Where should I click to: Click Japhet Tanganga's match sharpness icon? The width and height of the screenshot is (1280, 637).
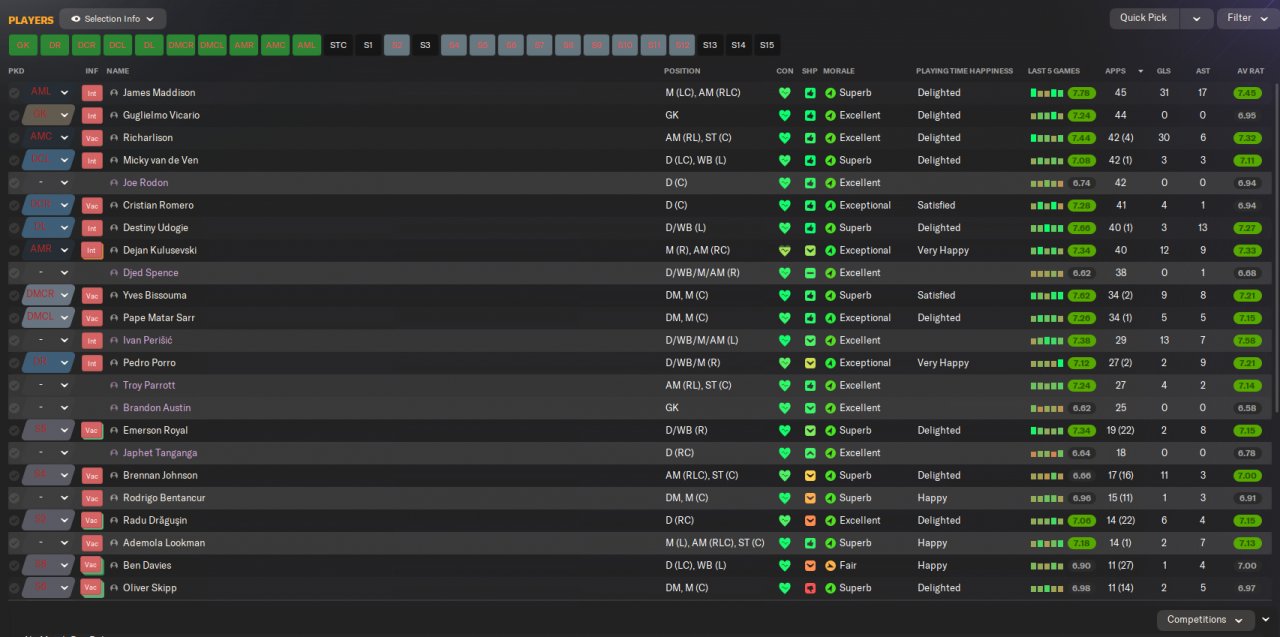[x=810, y=453]
